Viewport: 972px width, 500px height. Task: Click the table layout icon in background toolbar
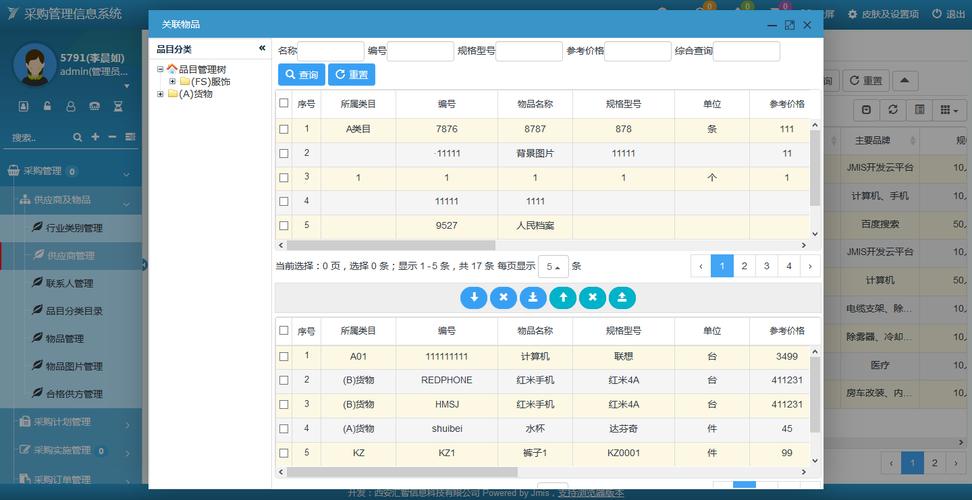point(920,110)
